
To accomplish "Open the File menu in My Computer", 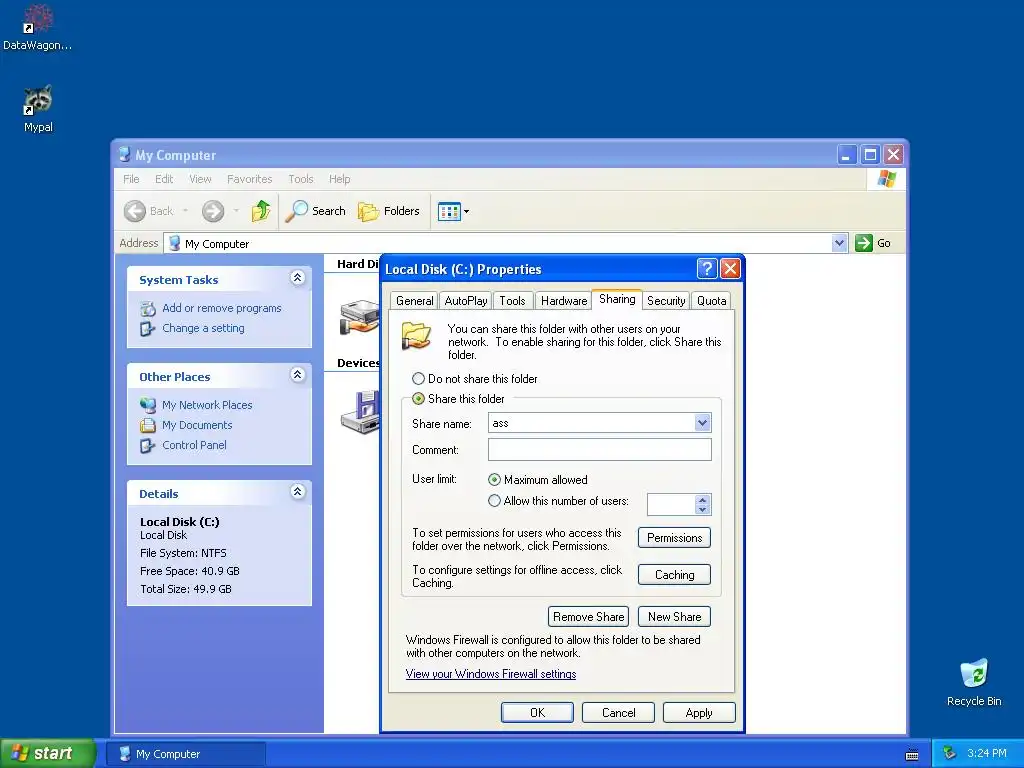I will (x=131, y=179).
